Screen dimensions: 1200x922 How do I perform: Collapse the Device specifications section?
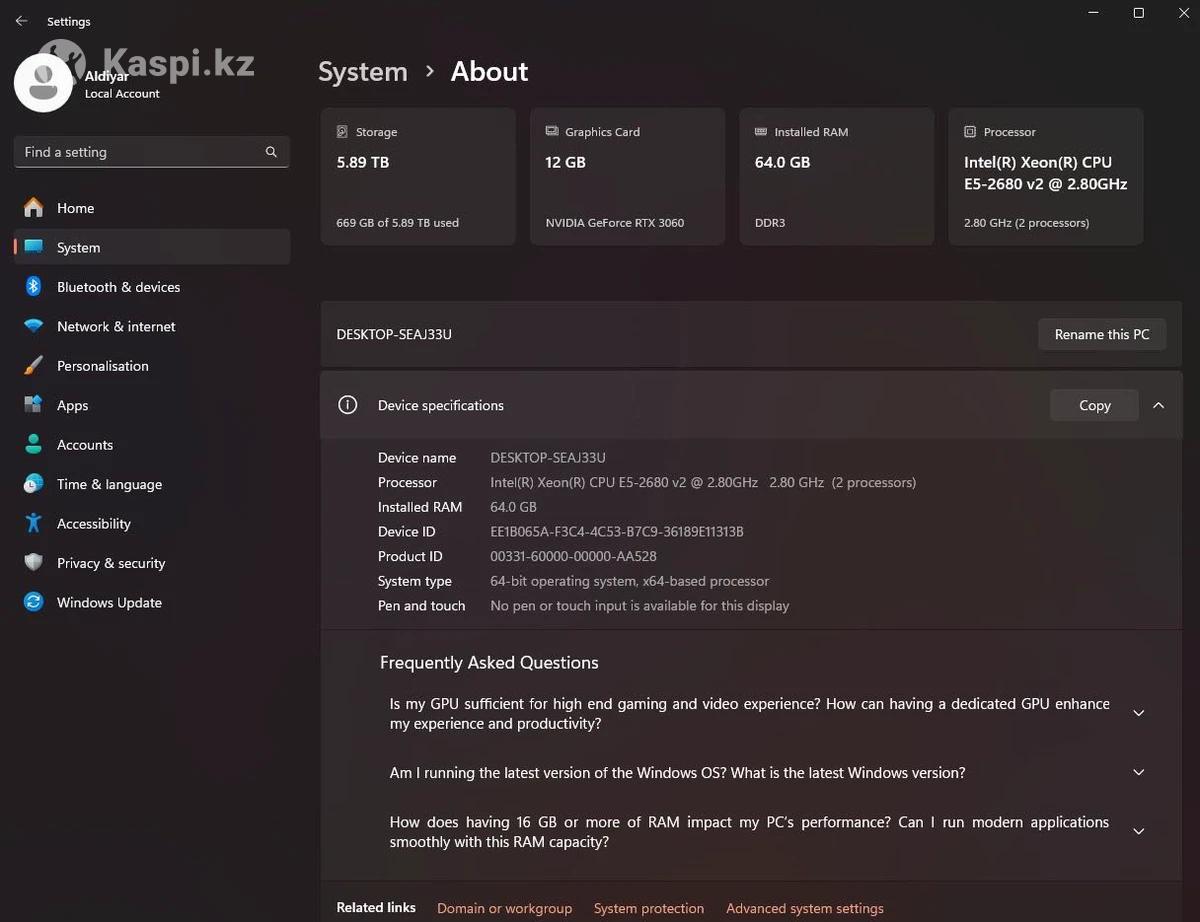pyautogui.click(x=1158, y=405)
